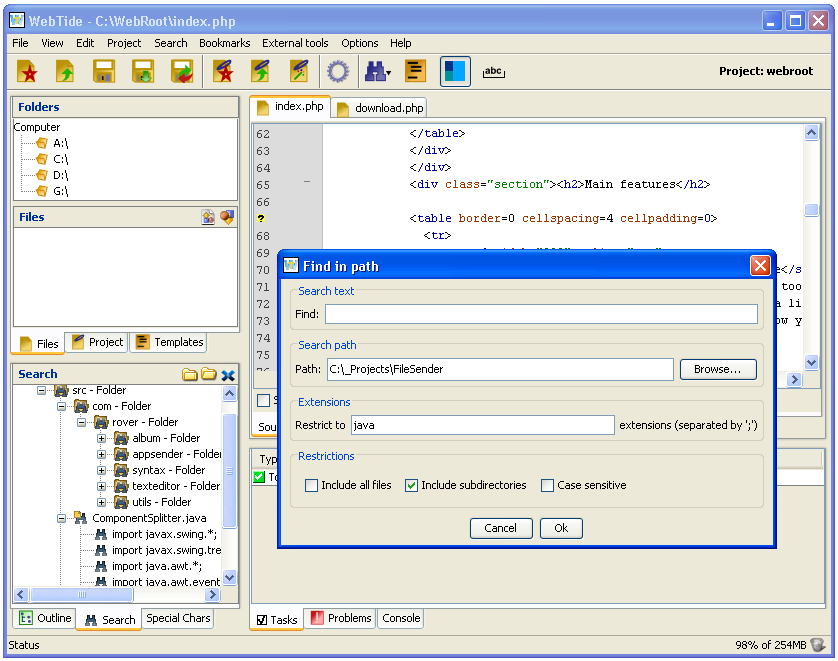Click the shield icon in the Files panel header
This screenshot has width=838, height=661.
pos(227,217)
